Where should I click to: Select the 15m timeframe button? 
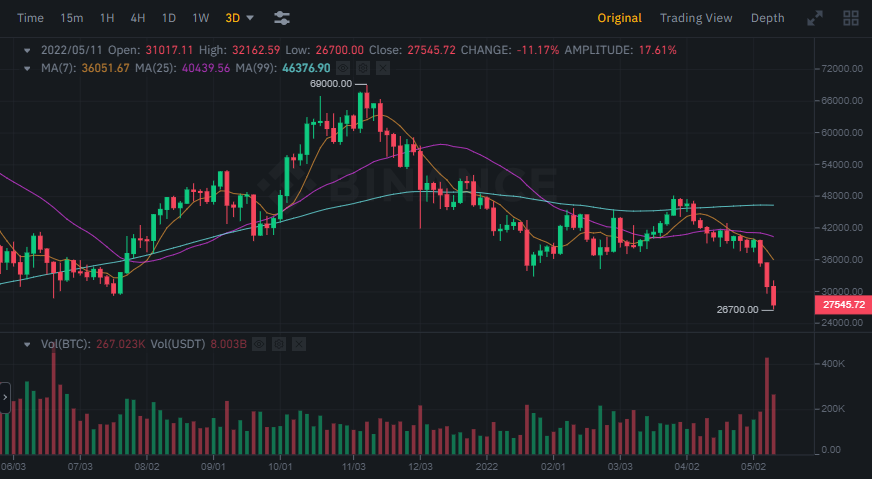tap(72, 18)
